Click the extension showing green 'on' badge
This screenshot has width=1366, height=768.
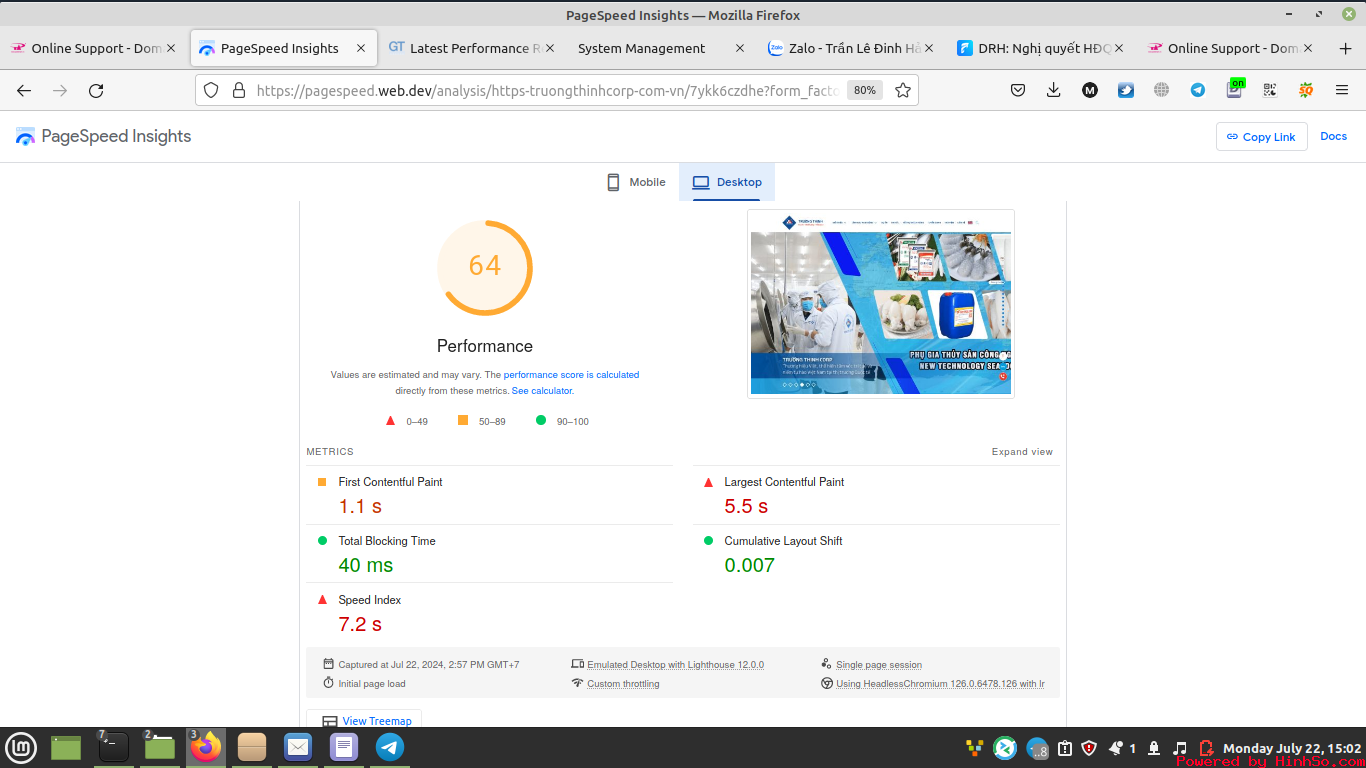pos(1235,89)
